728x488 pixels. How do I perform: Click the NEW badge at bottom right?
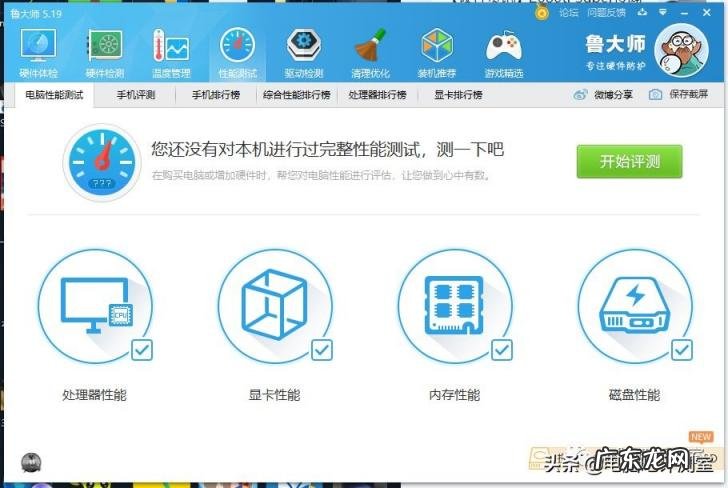(701, 437)
